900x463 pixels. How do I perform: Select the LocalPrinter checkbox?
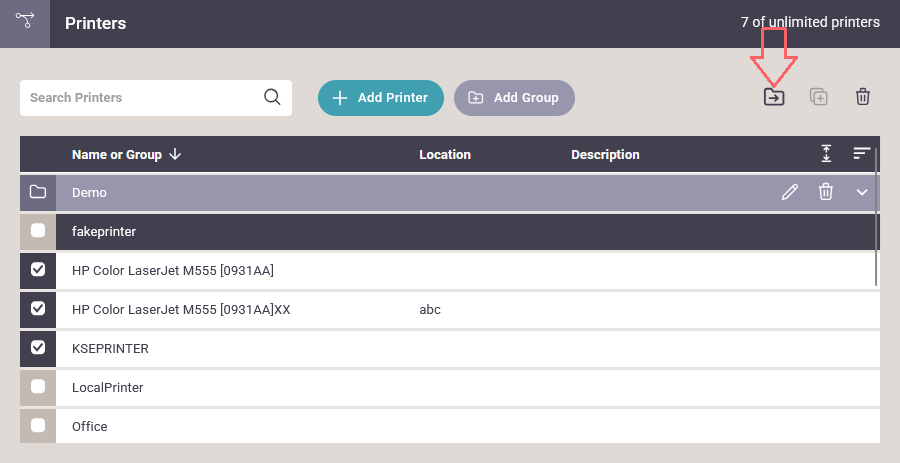[x=38, y=387]
